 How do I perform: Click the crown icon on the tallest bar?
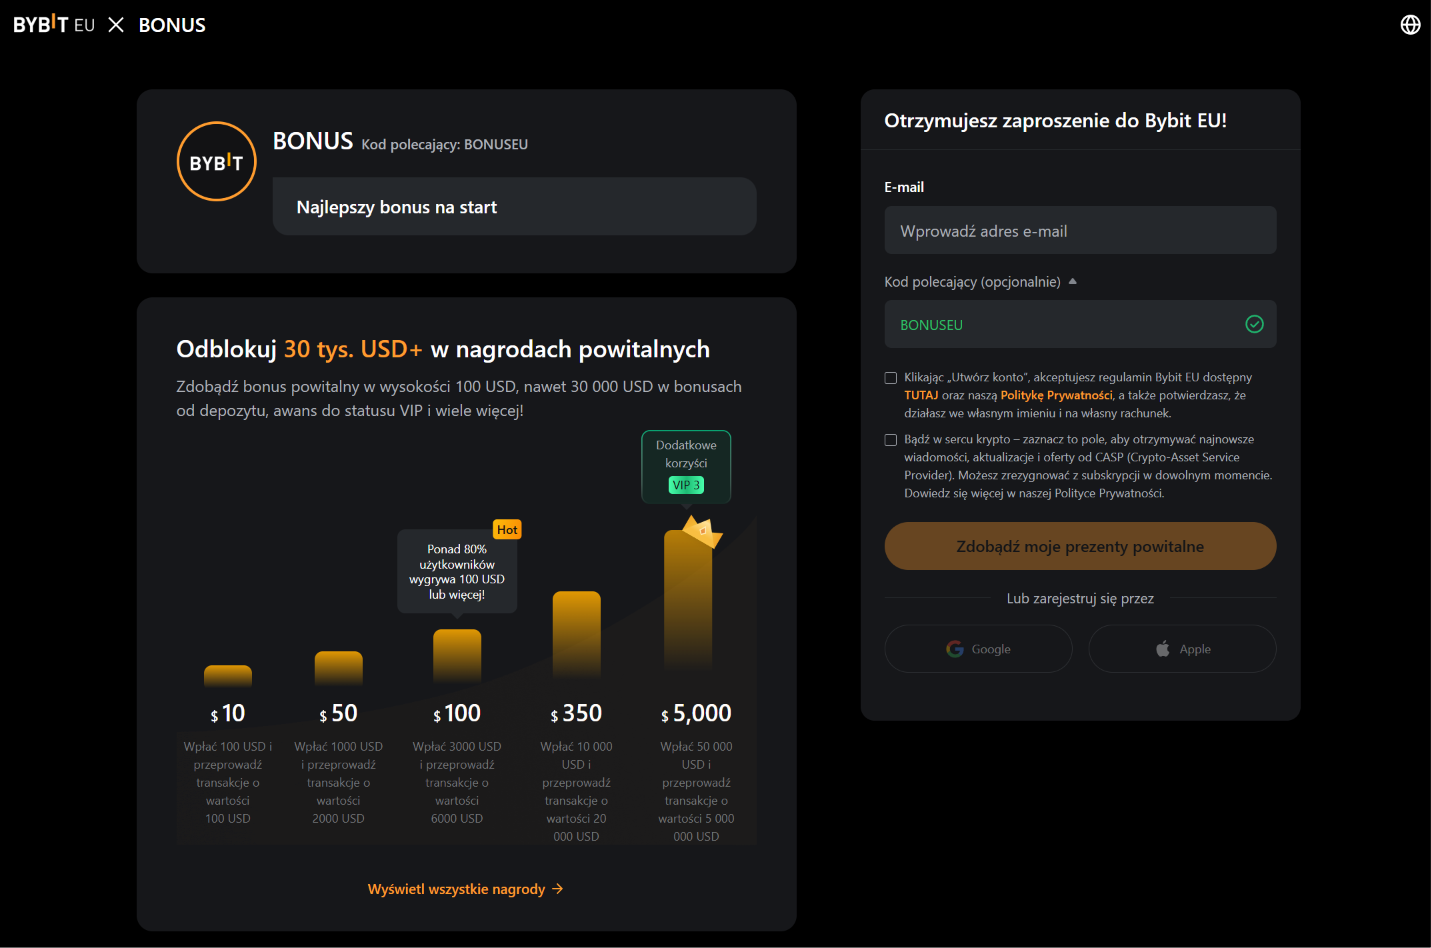701,530
